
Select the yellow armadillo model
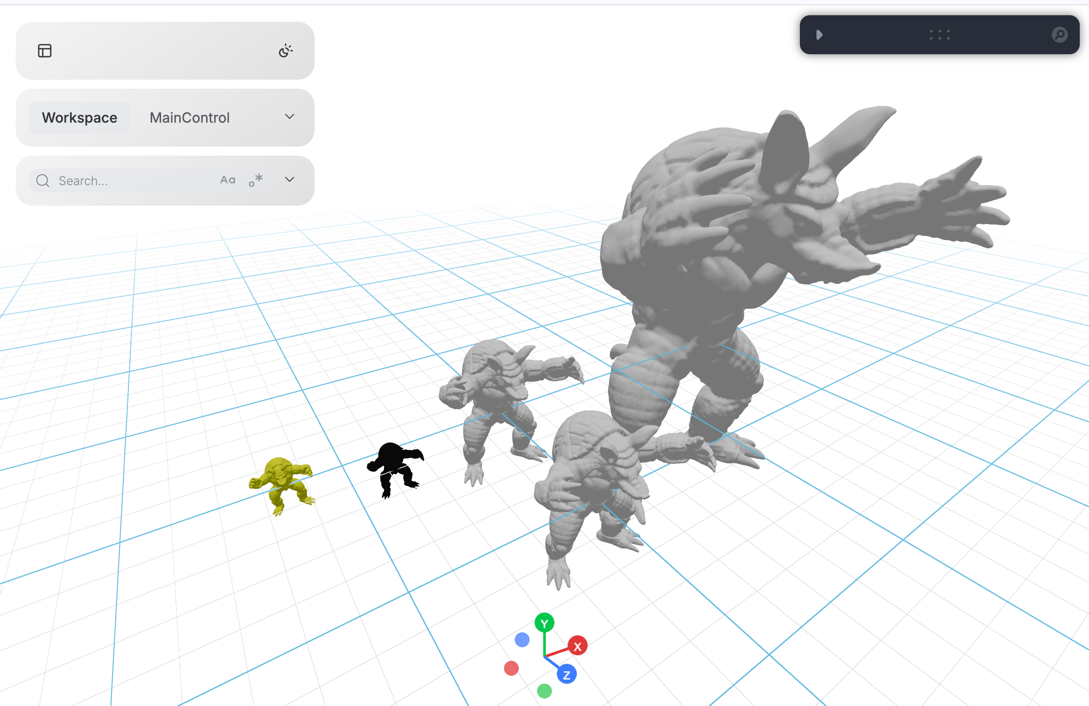[282, 484]
